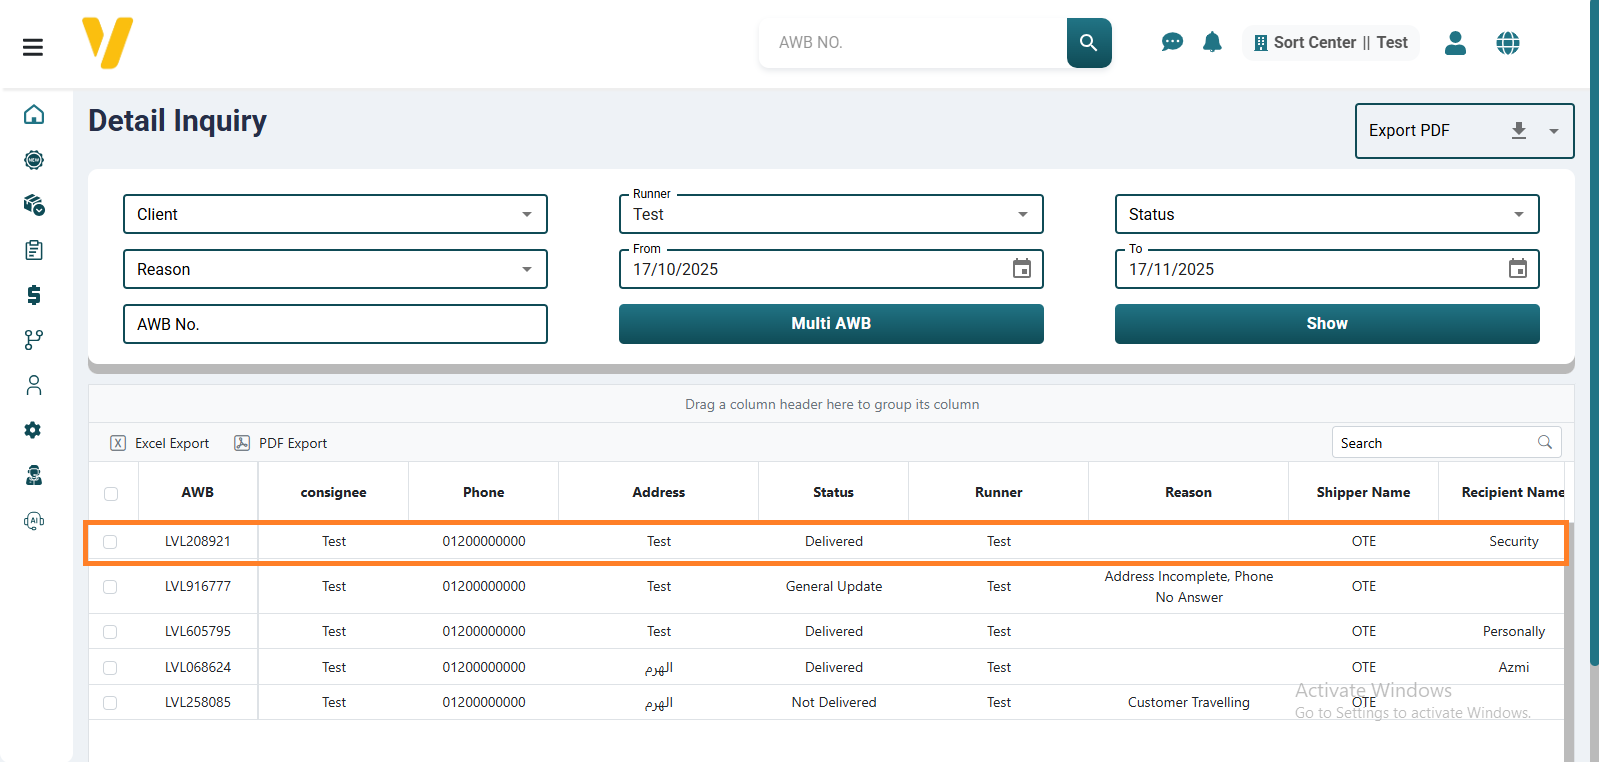This screenshot has width=1599, height=762.
Task: Open the chat messages icon
Action: click(x=1172, y=42)
